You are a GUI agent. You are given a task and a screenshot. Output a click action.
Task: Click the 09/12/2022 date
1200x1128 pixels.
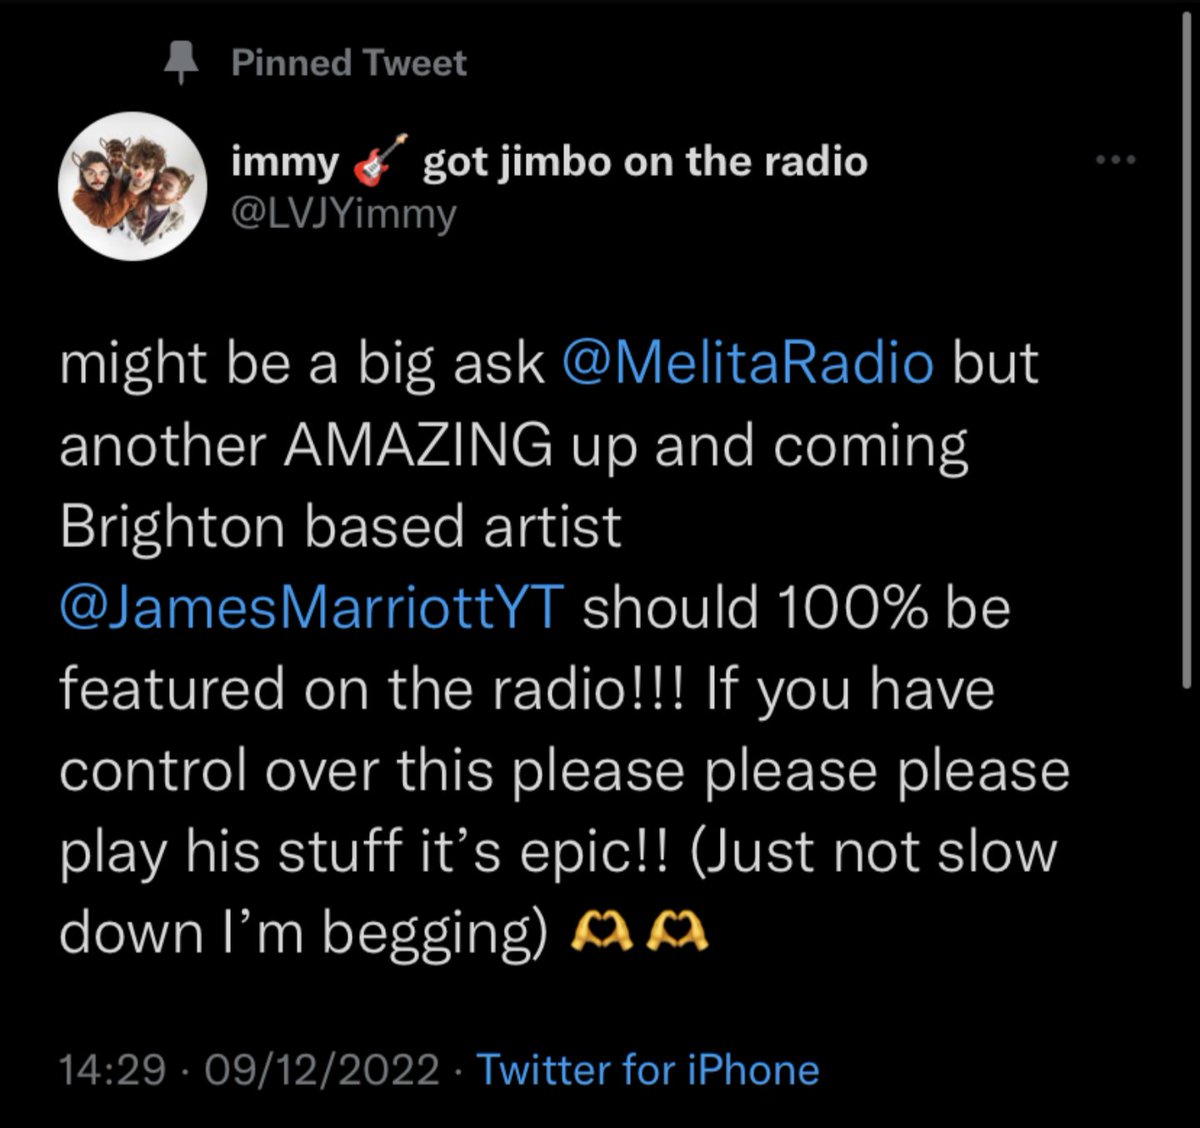(322, 1069)
